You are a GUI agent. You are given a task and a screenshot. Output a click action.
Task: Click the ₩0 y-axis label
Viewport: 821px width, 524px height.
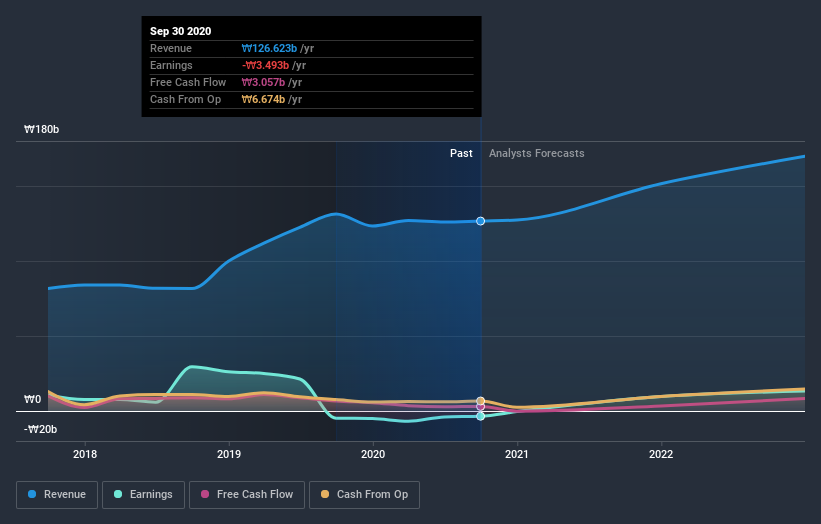coord(32,399)
